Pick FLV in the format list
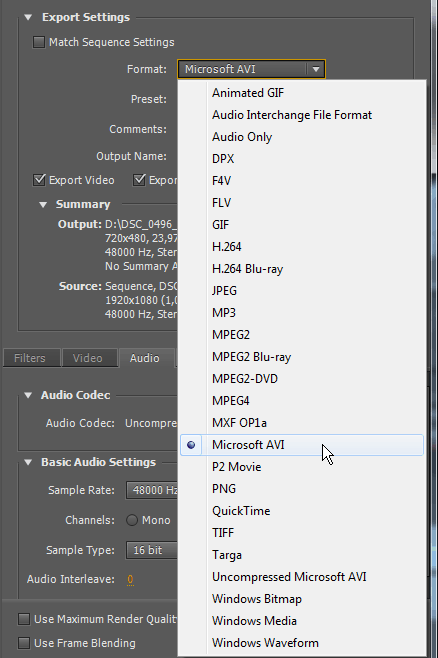Screen dimensions: 438x658 [x=302, y=203]
